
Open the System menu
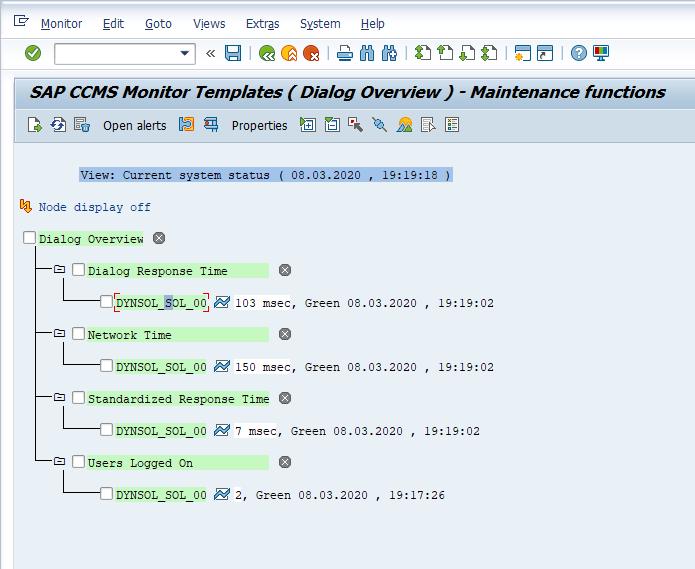tap(320, 23)
